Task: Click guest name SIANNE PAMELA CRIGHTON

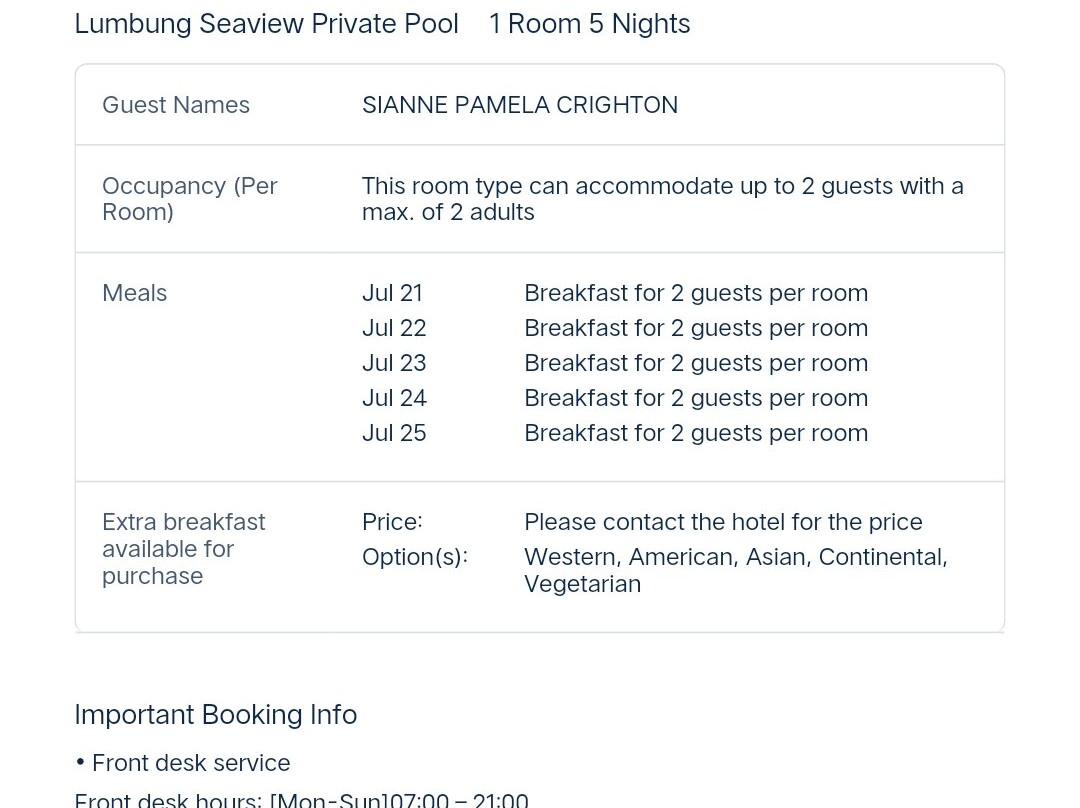Action: (x=519, y=105)
